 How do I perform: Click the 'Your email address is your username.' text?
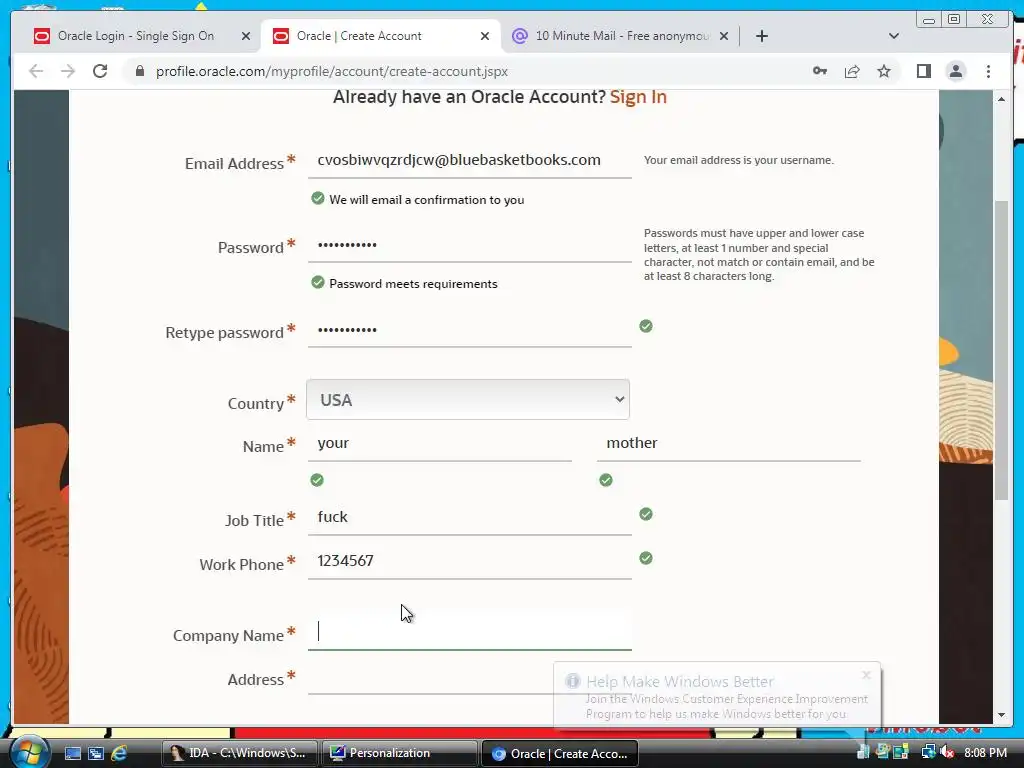(x=739, y=160)
